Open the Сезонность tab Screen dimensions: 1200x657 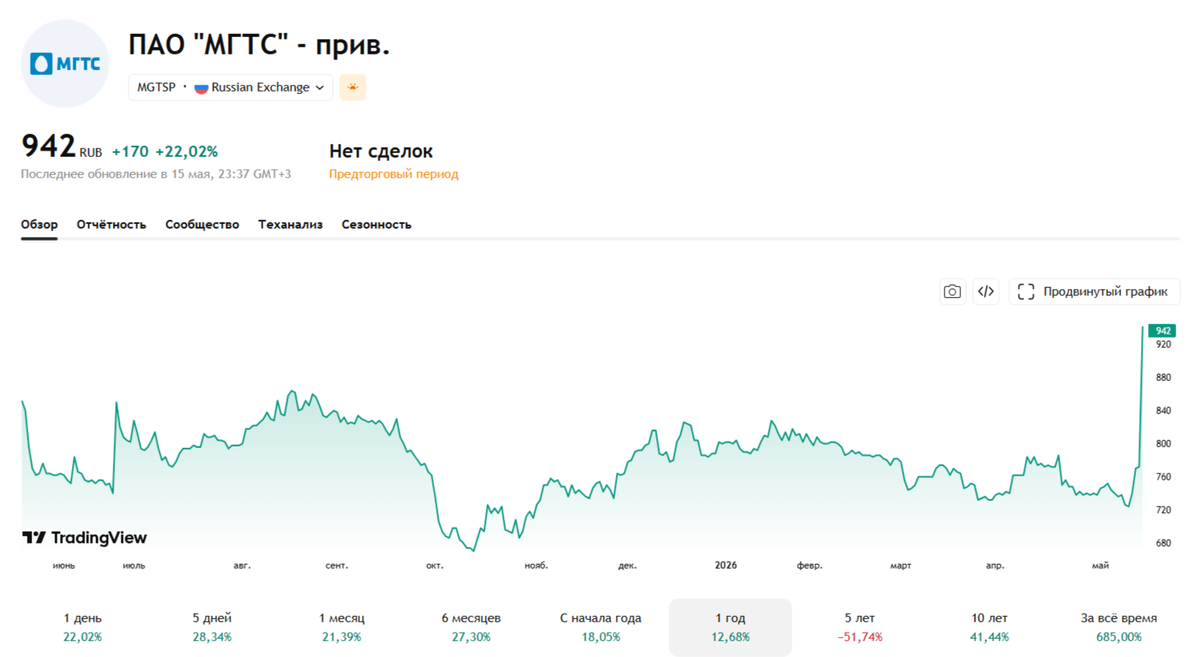376,225
